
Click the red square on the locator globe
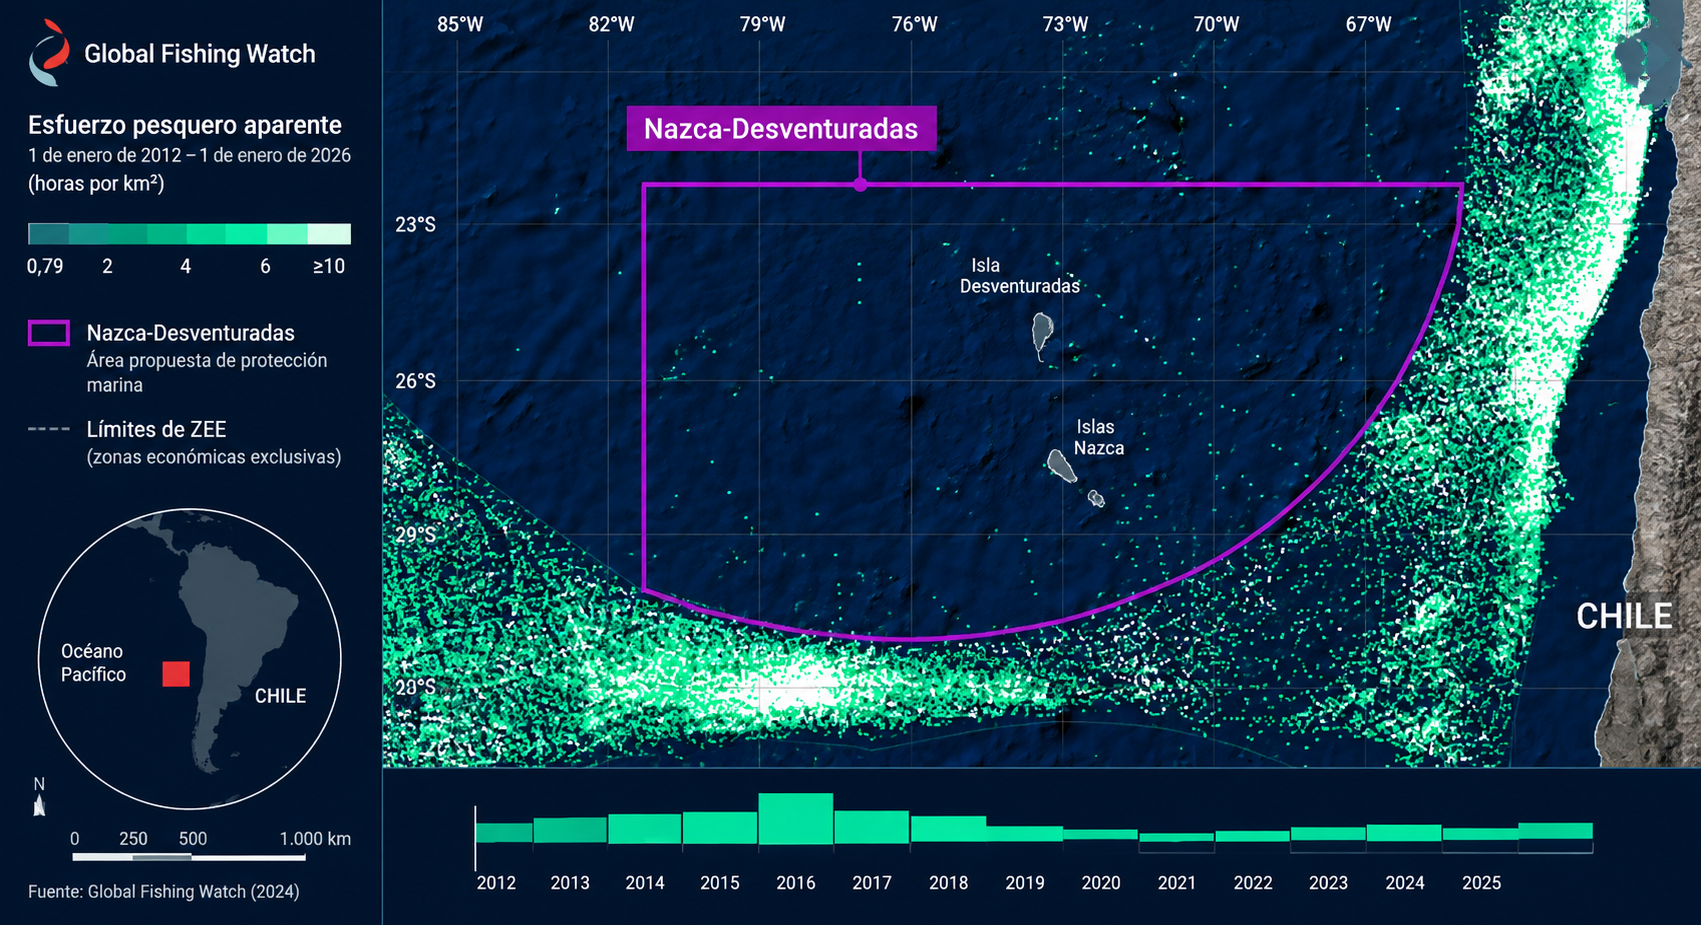[x=176, y=674]
